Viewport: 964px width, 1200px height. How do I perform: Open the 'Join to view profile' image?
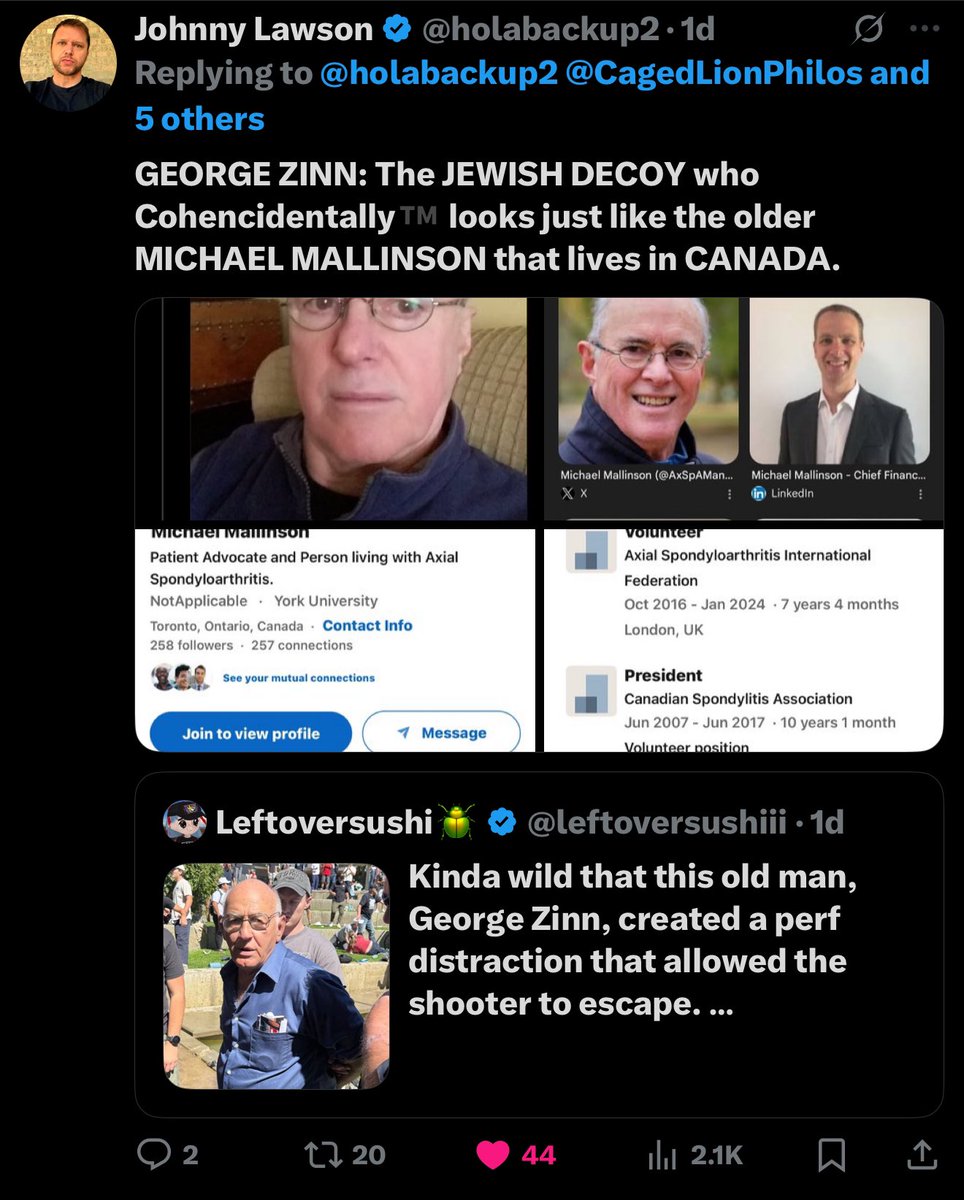pos(336,641)
